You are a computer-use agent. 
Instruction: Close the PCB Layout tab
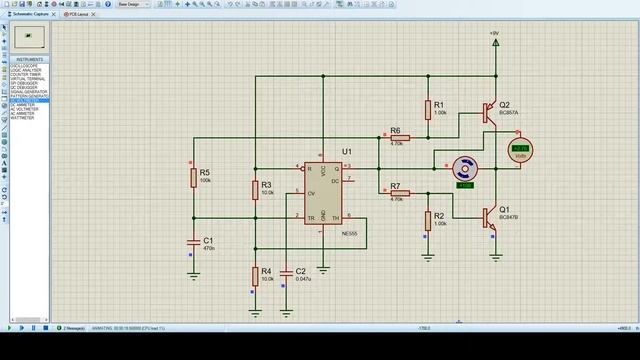point(93,14)
